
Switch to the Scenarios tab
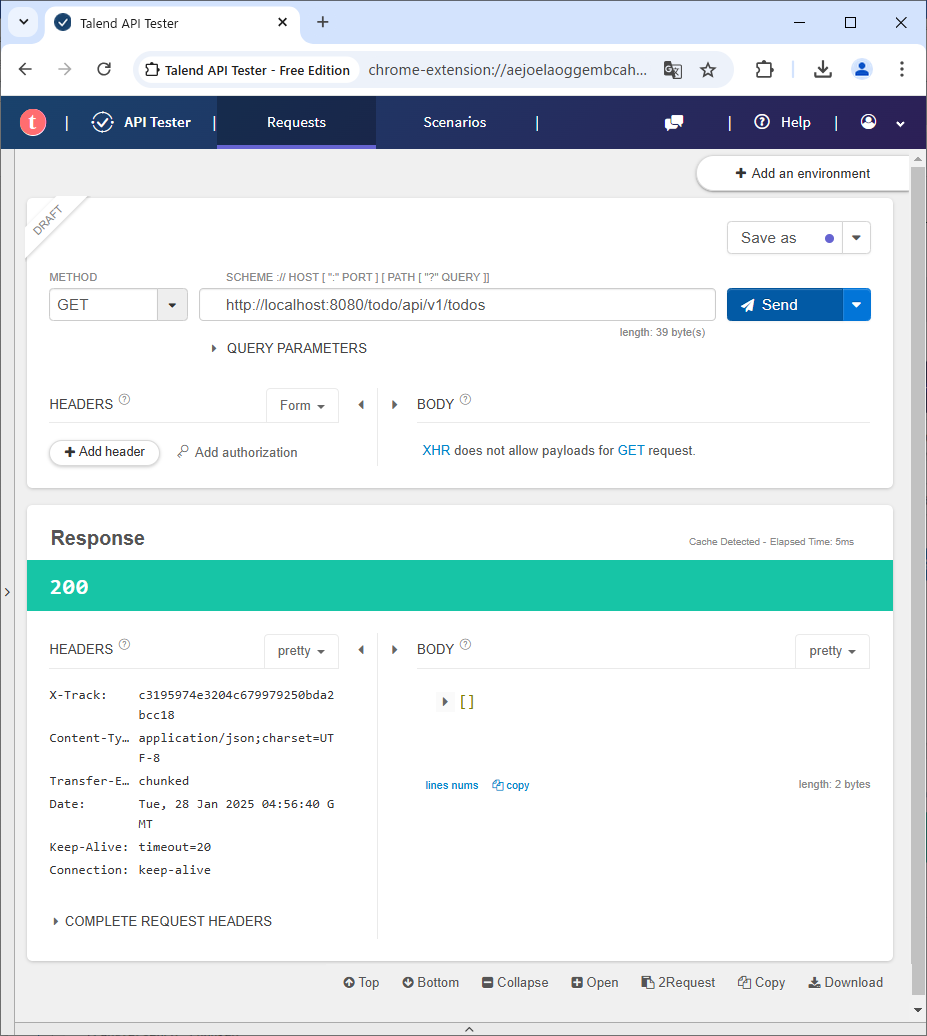(x=454, y=122)
